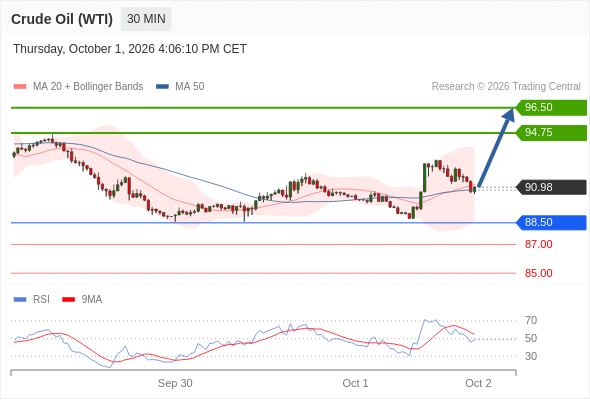Viewport: 590px width, 400px height.
Task: Click the 87.00 red support label
Action: tap(538, 244)
